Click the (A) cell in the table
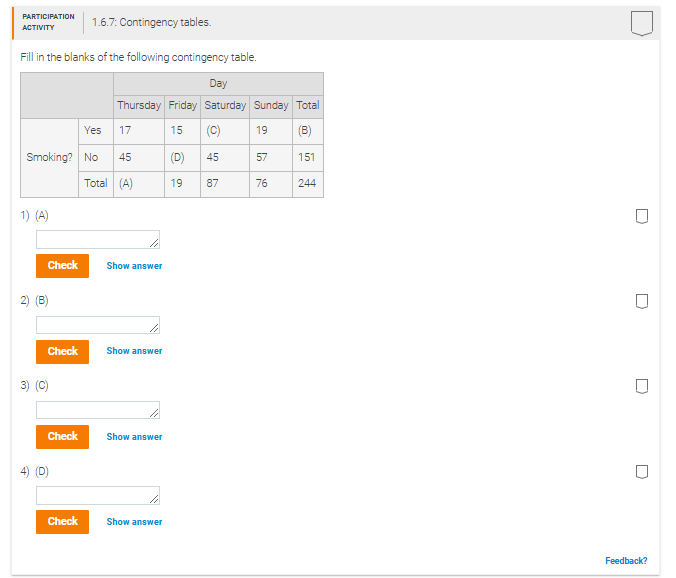The width and height of the screenshot is (676, 578). 139,184
